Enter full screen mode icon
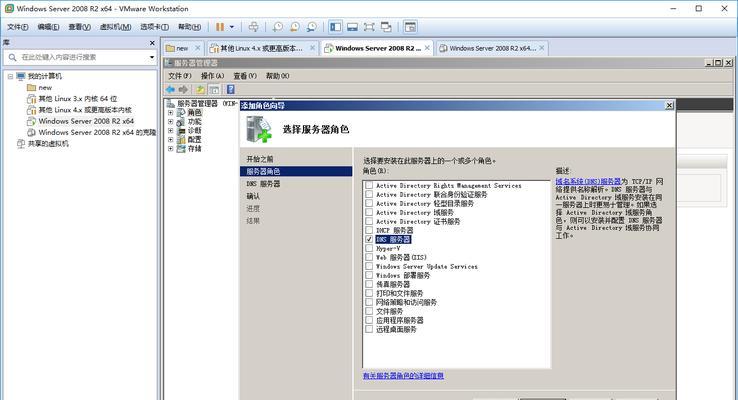The height and width of the screenshot is (400, 738). (x=369, y=27)
